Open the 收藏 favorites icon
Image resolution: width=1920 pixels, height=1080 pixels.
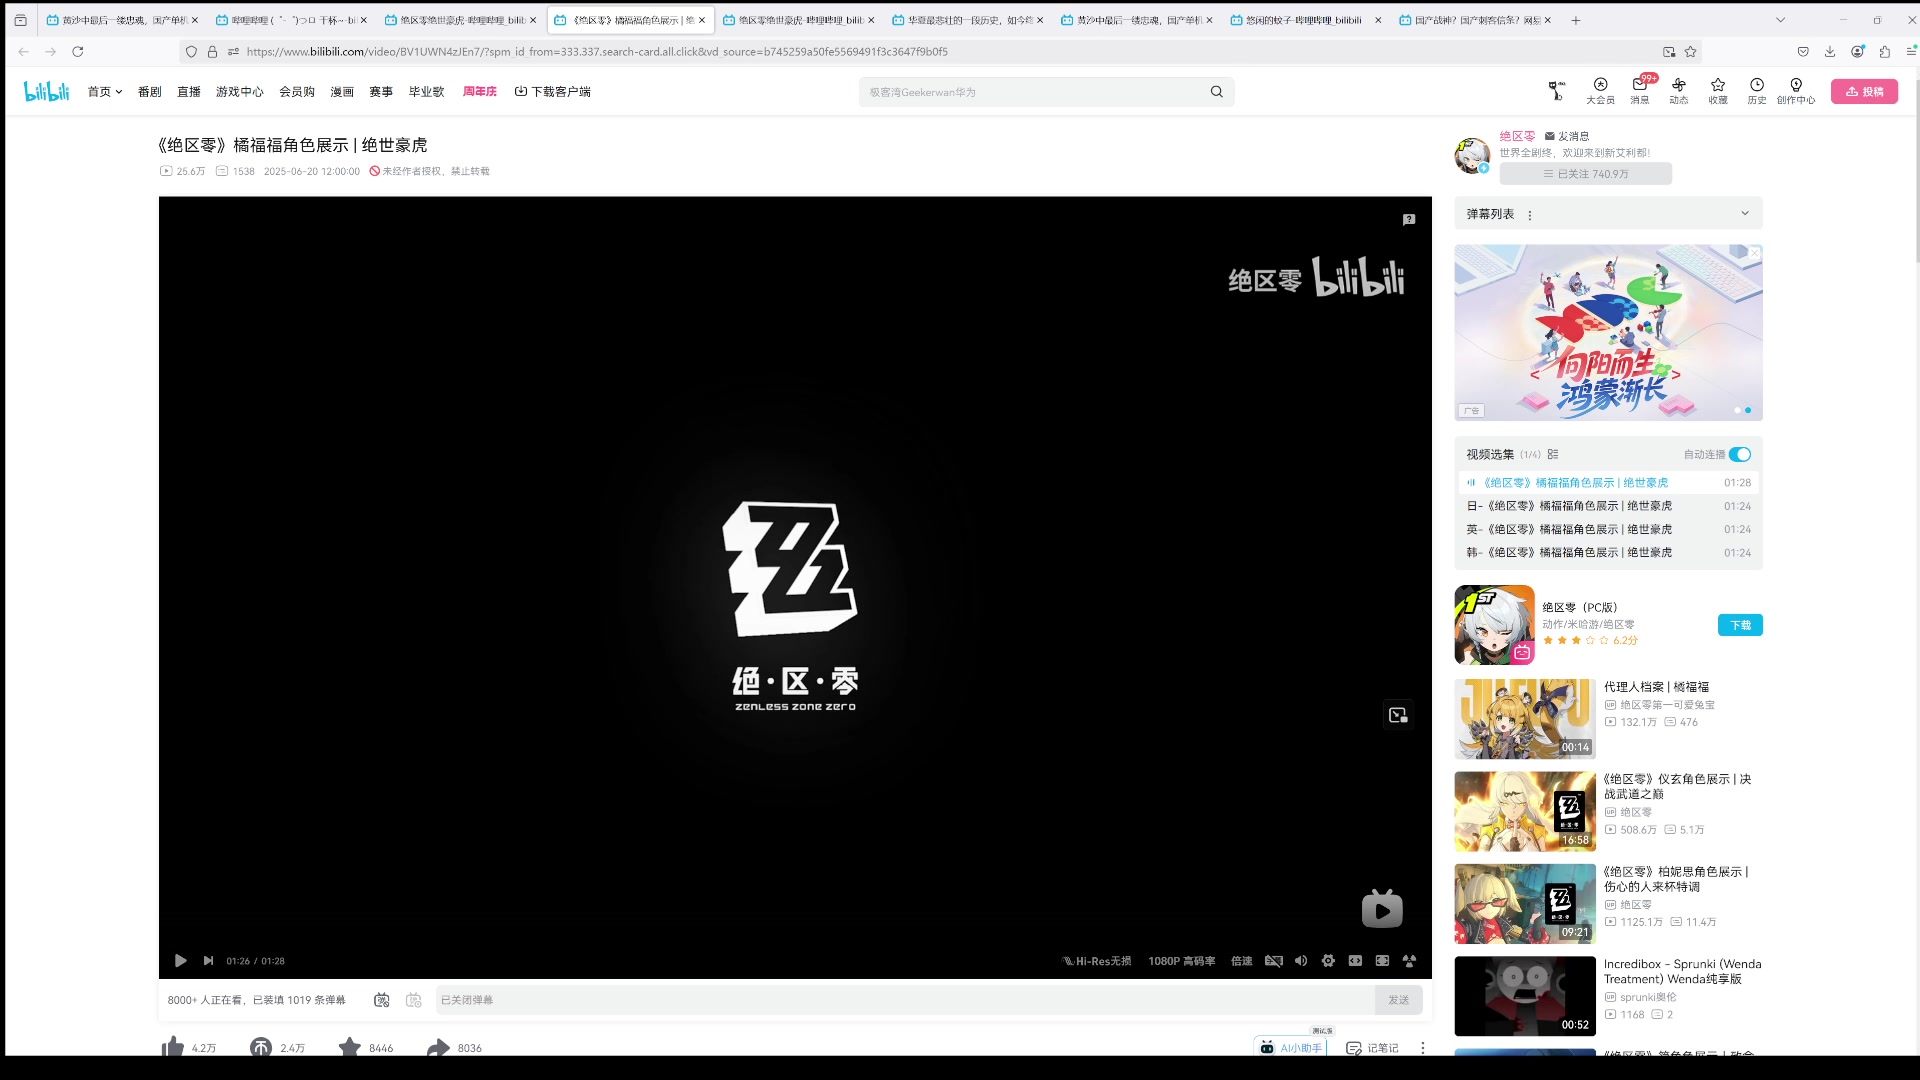[x=1718, y=90]
